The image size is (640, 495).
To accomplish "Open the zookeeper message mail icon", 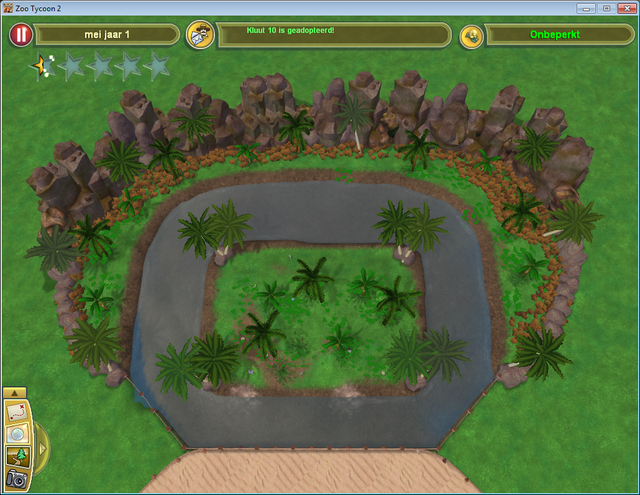I will click(x=200, y=35).
